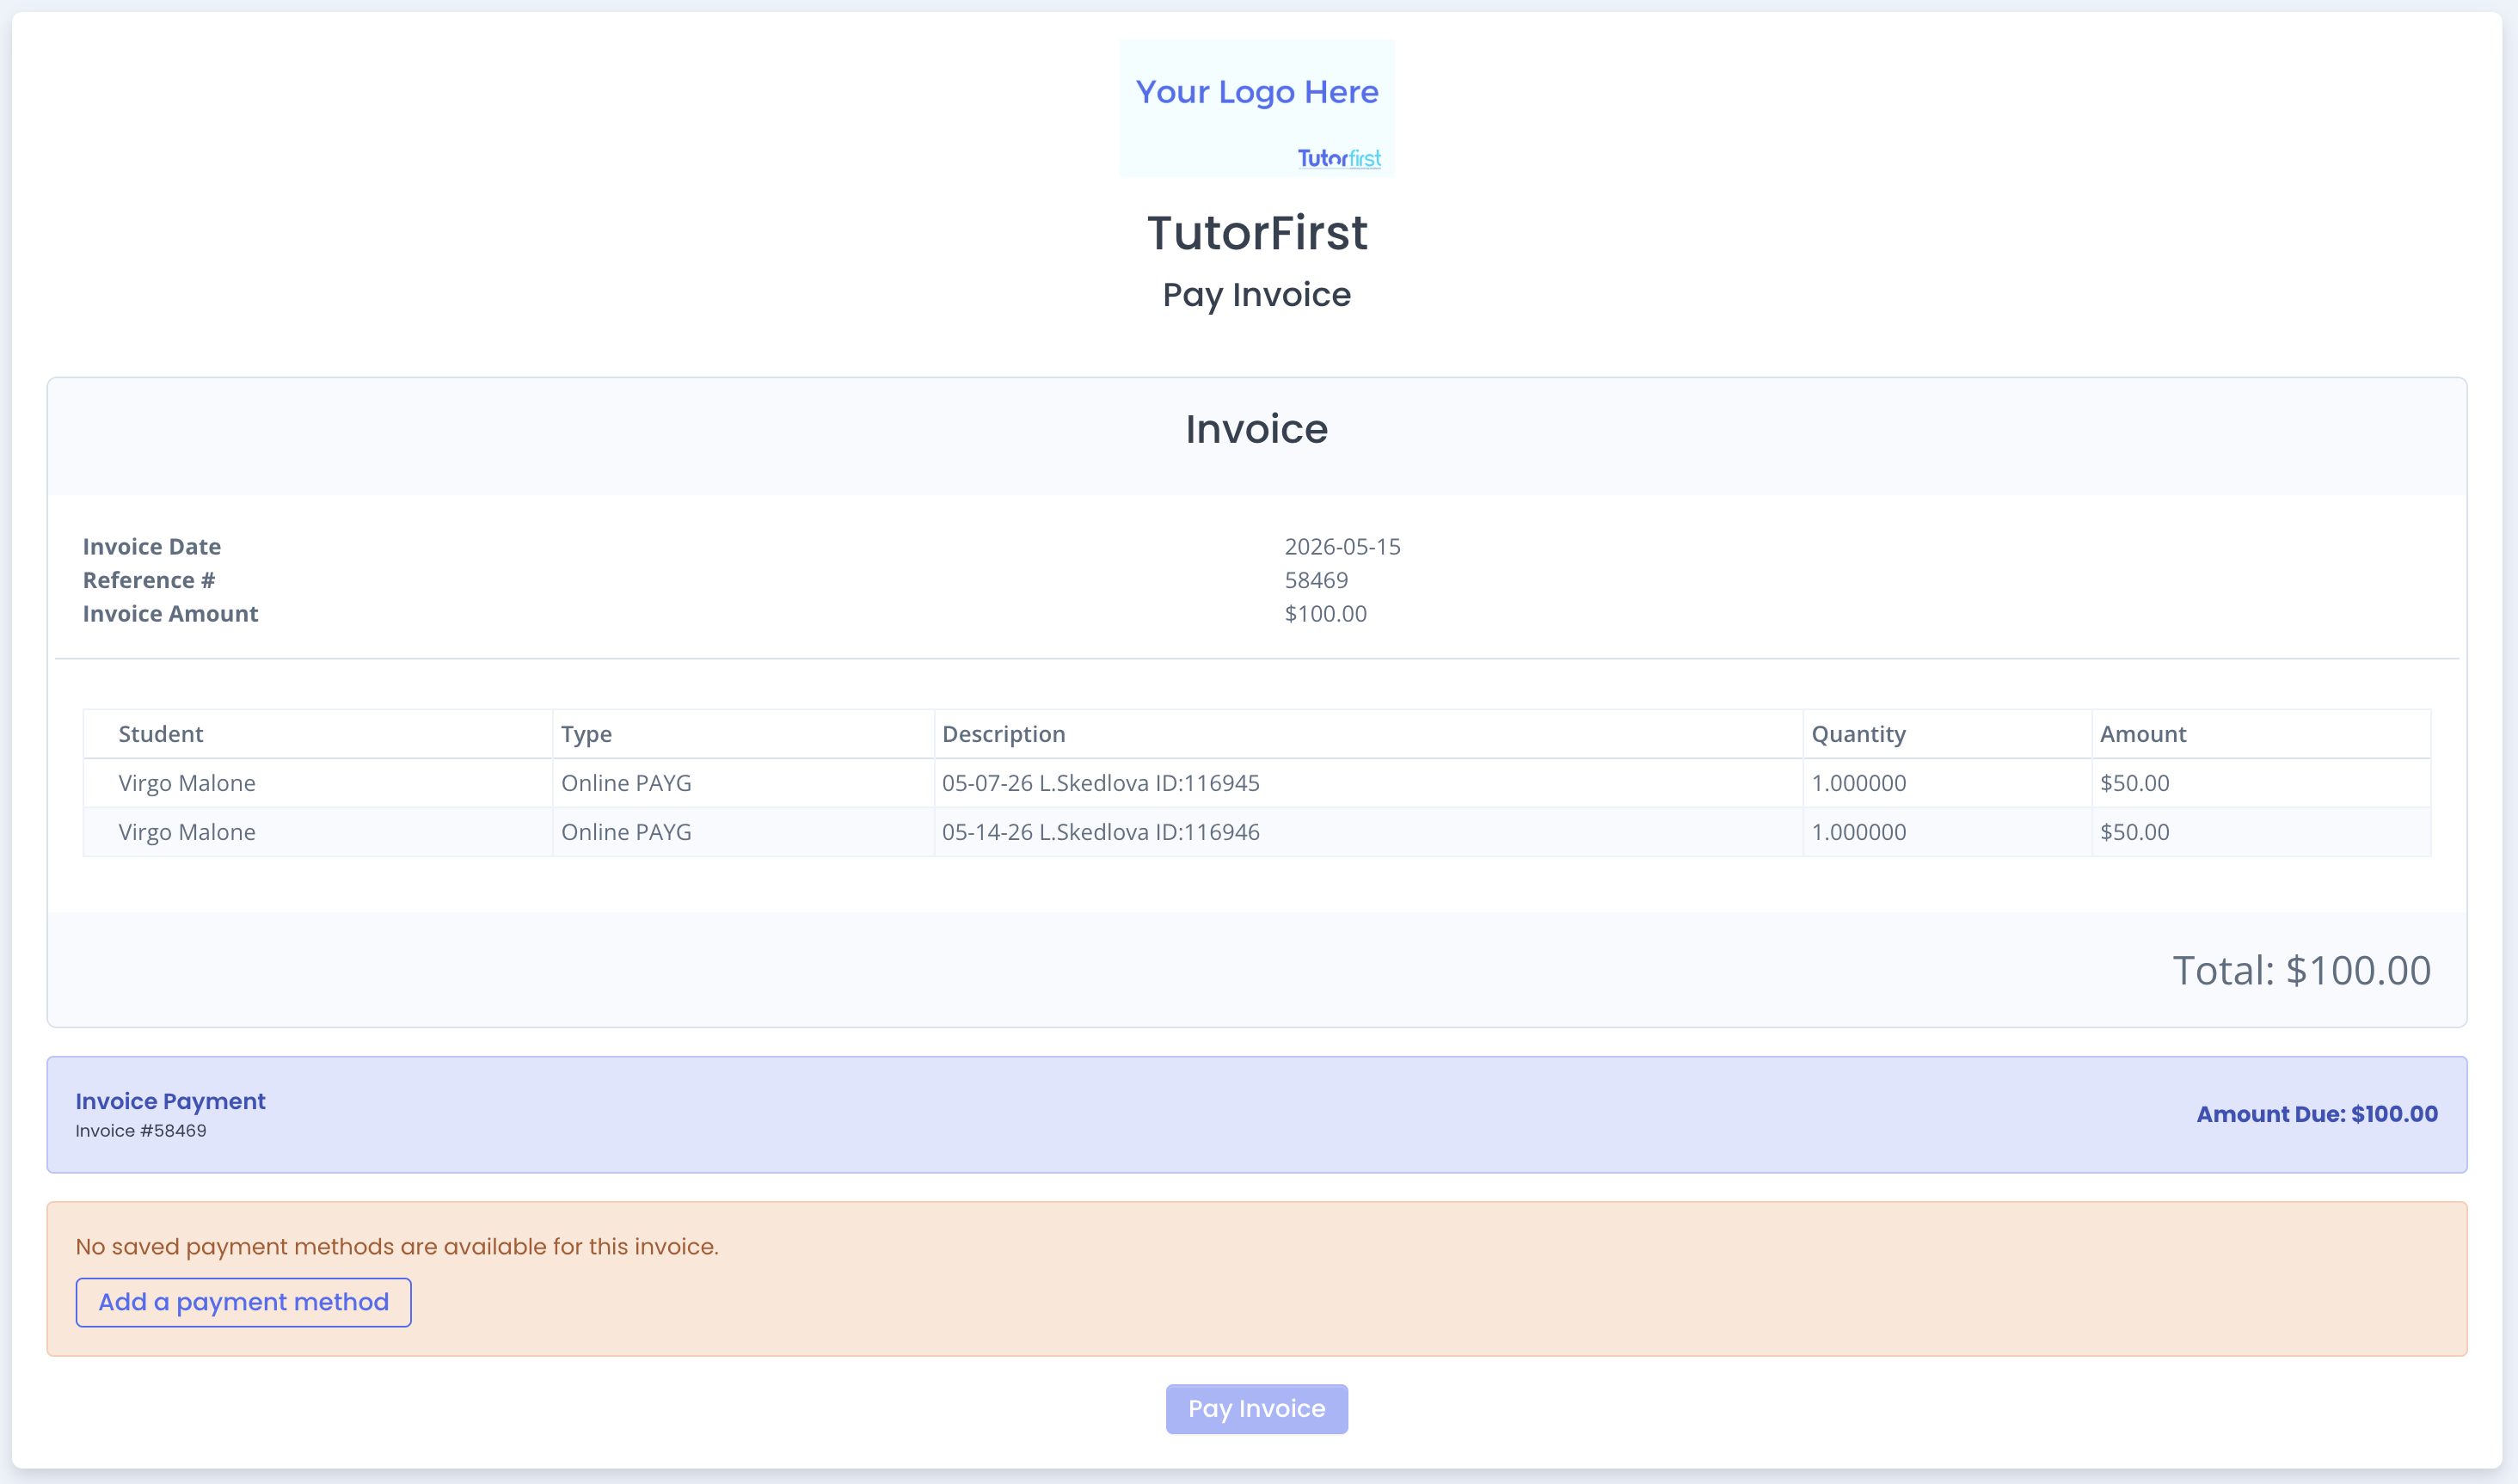2518x1484 pixels.
Task: Click quantity 1.000000 in the ID:116946 row
Action: coord(1858,832)
